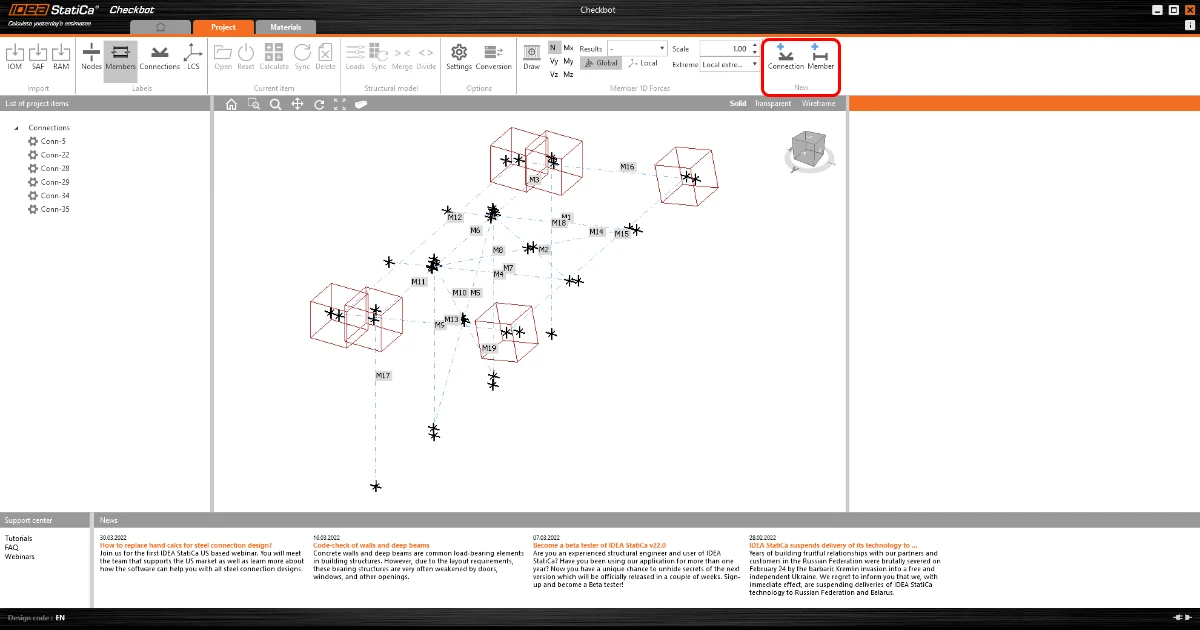
Task: Select the My force toggle
Action: 568,61
